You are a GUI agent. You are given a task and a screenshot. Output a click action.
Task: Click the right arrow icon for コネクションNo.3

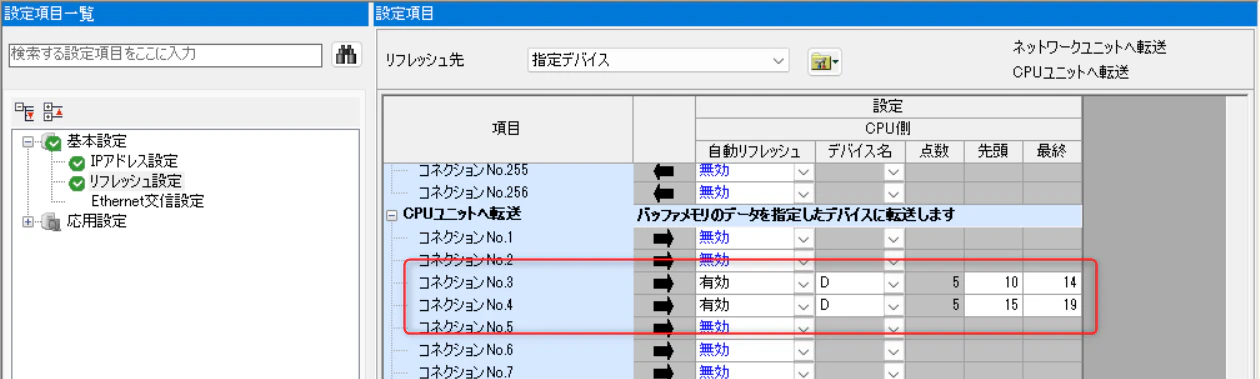[664, 283]
